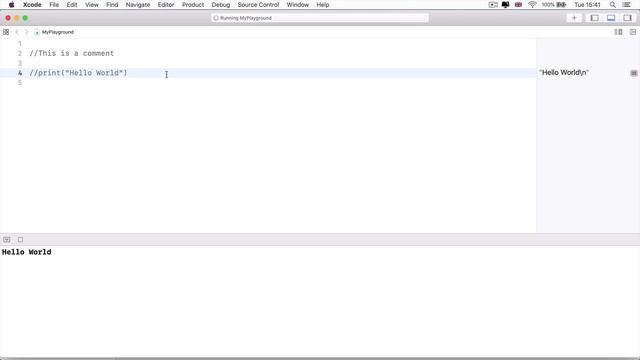The width and height of the screenshot is (640, 360).
Task: Open the View menu
Action: [x=92, y=5]
